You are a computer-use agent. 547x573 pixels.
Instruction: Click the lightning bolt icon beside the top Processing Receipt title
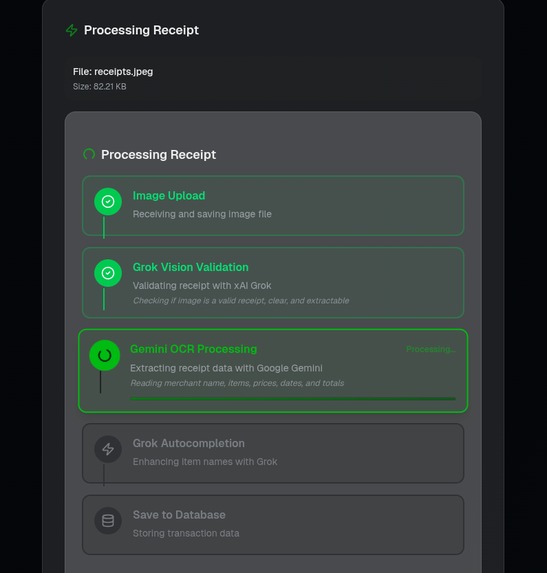72,30
